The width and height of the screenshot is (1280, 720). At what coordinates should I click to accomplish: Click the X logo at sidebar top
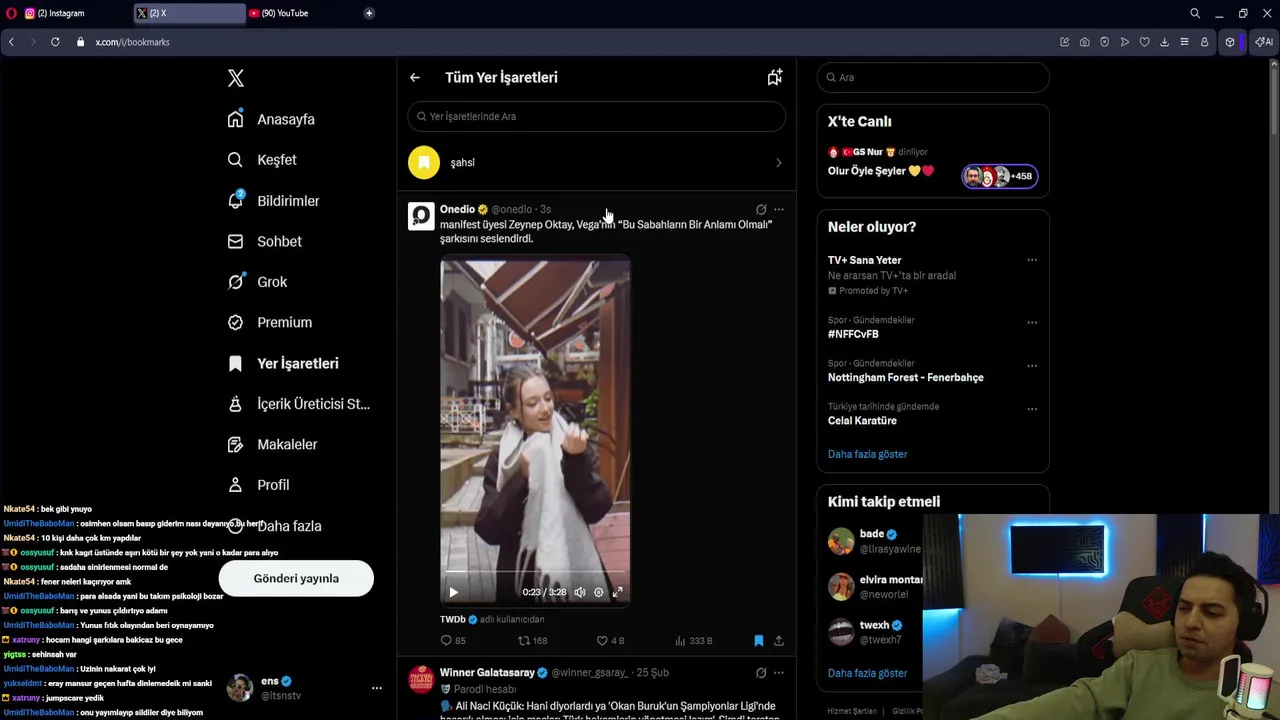click(236, 78)
